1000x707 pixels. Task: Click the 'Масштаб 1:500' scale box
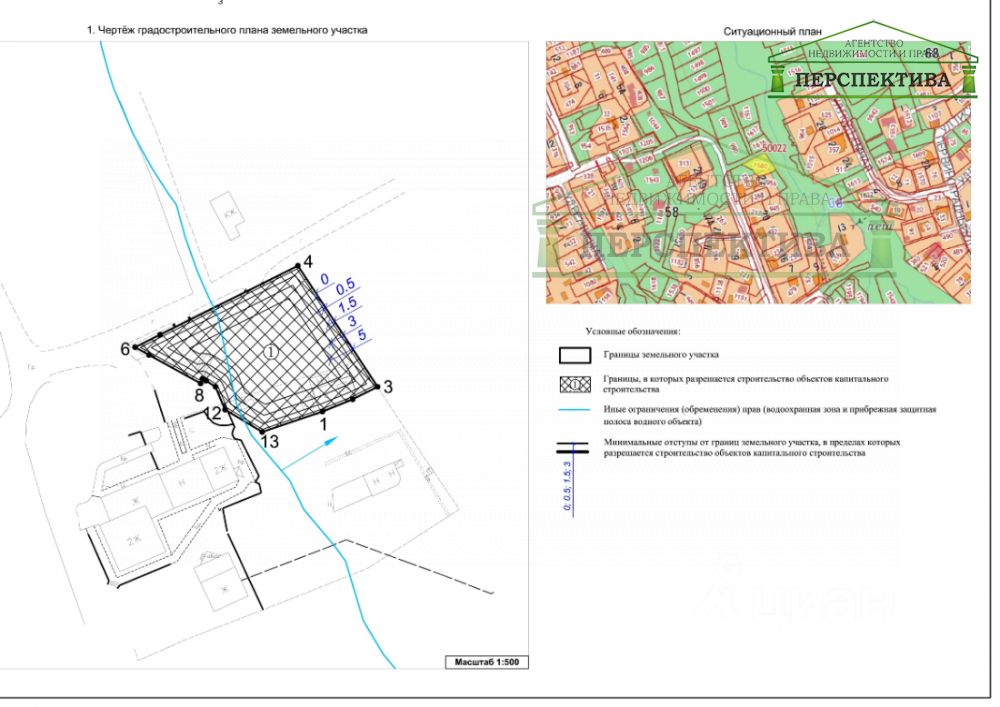487,662
